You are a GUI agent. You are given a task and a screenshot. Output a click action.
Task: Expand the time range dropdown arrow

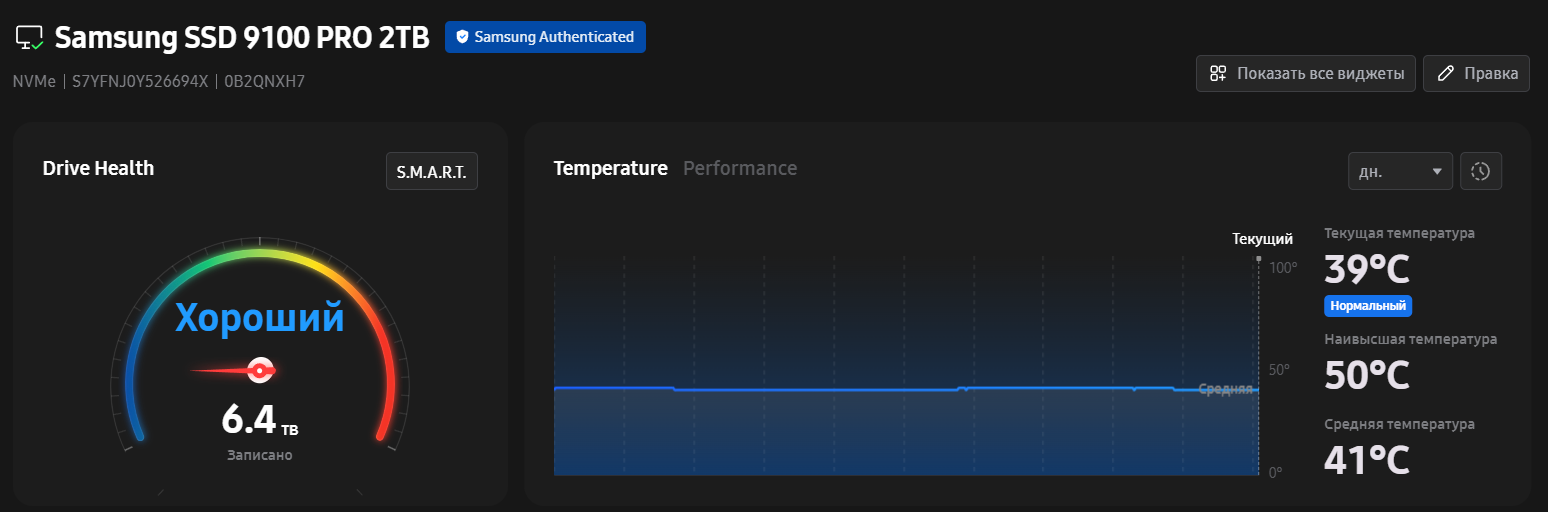[x=1438, y=171]
